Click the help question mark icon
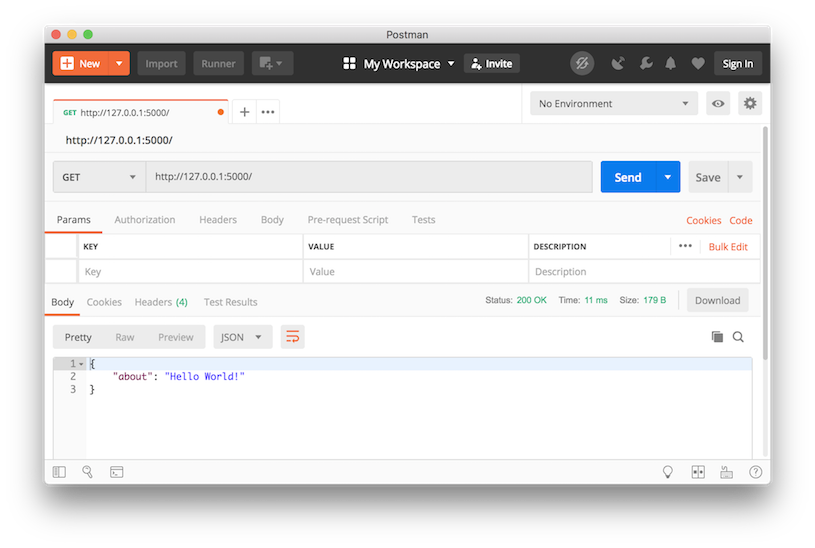The width and height of the screenshot is (815, 548). (x=755, y=472)
